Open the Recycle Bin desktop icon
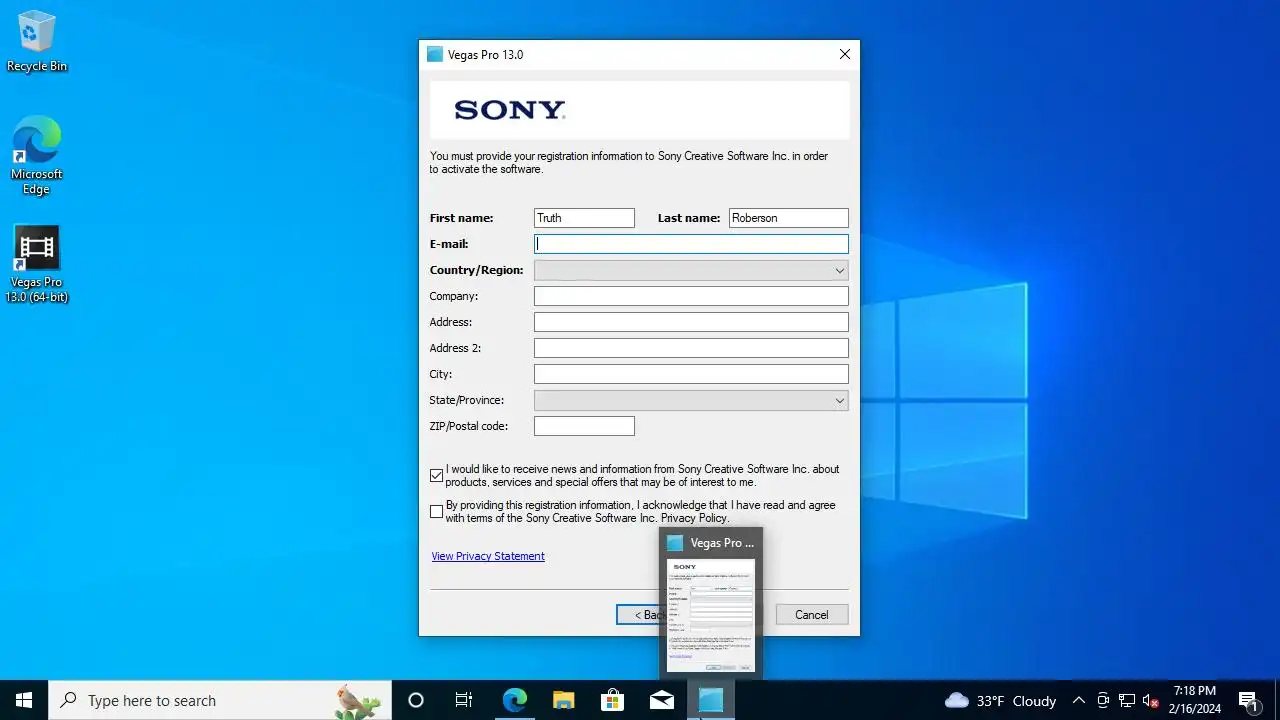The height and width of the screenshot is (720, 1280). click(x=37, y=42)
